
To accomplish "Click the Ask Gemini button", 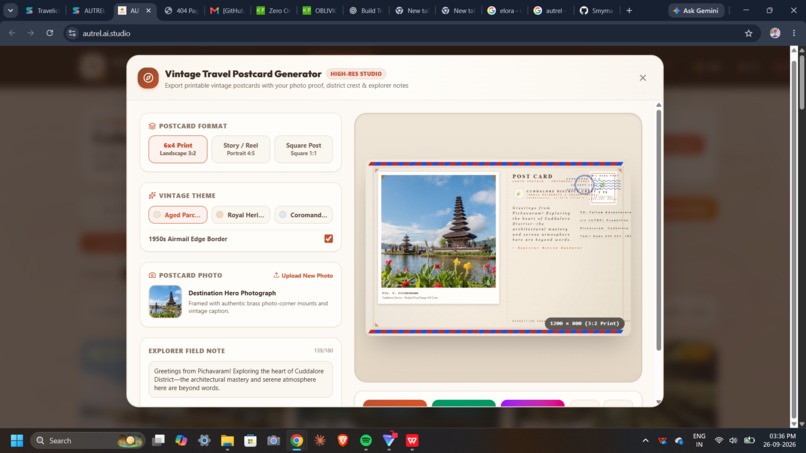I will pyautogui.click(x=696, y=10).
